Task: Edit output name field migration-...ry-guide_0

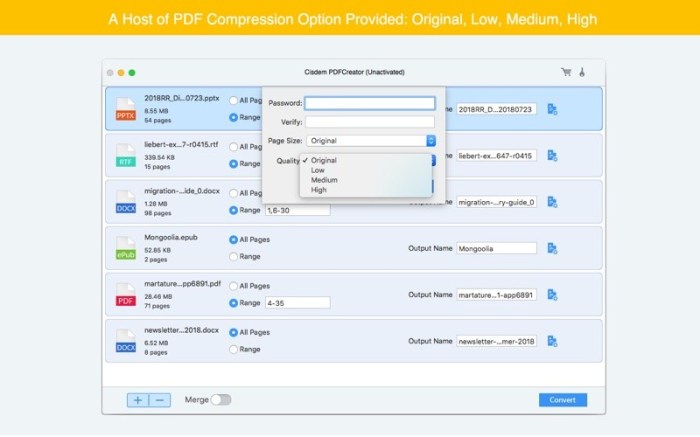Action: [x=496, y=202]
